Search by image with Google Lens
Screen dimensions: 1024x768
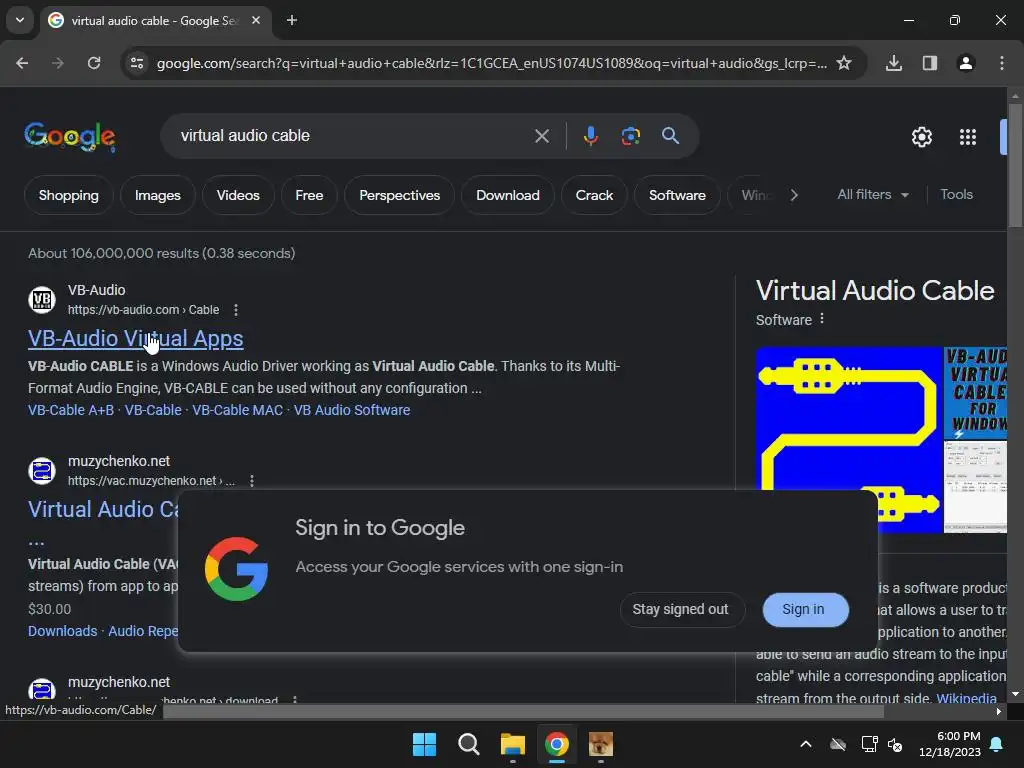tap(630, 136)
